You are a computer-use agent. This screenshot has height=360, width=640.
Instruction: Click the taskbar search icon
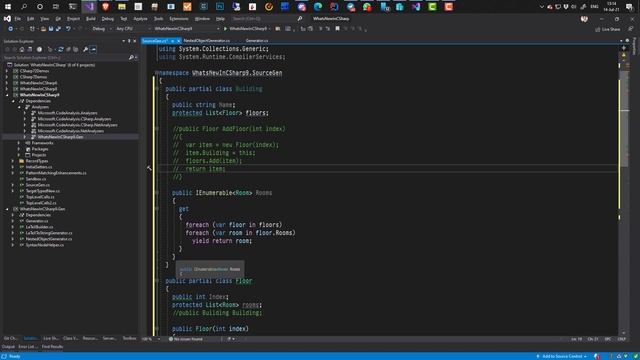(24, 7)
